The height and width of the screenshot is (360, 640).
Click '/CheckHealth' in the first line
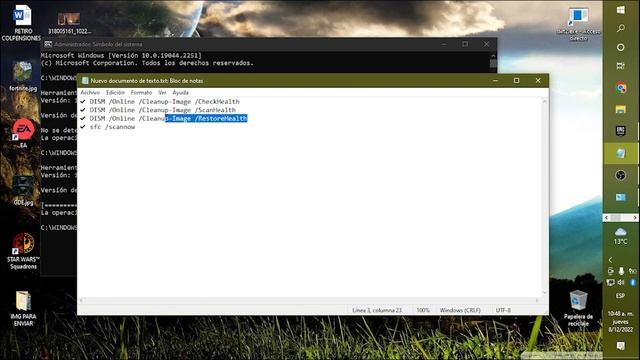pyautogui.click(x=217, y=102)
